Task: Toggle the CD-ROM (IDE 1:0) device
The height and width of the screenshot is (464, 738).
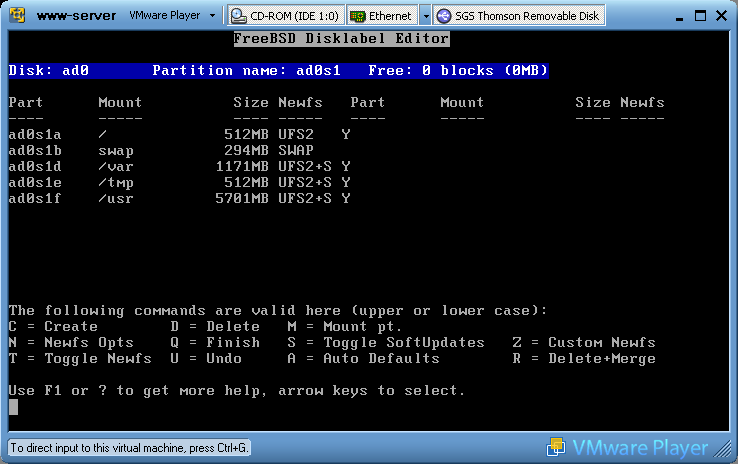Action: click(x=286, y=16)
